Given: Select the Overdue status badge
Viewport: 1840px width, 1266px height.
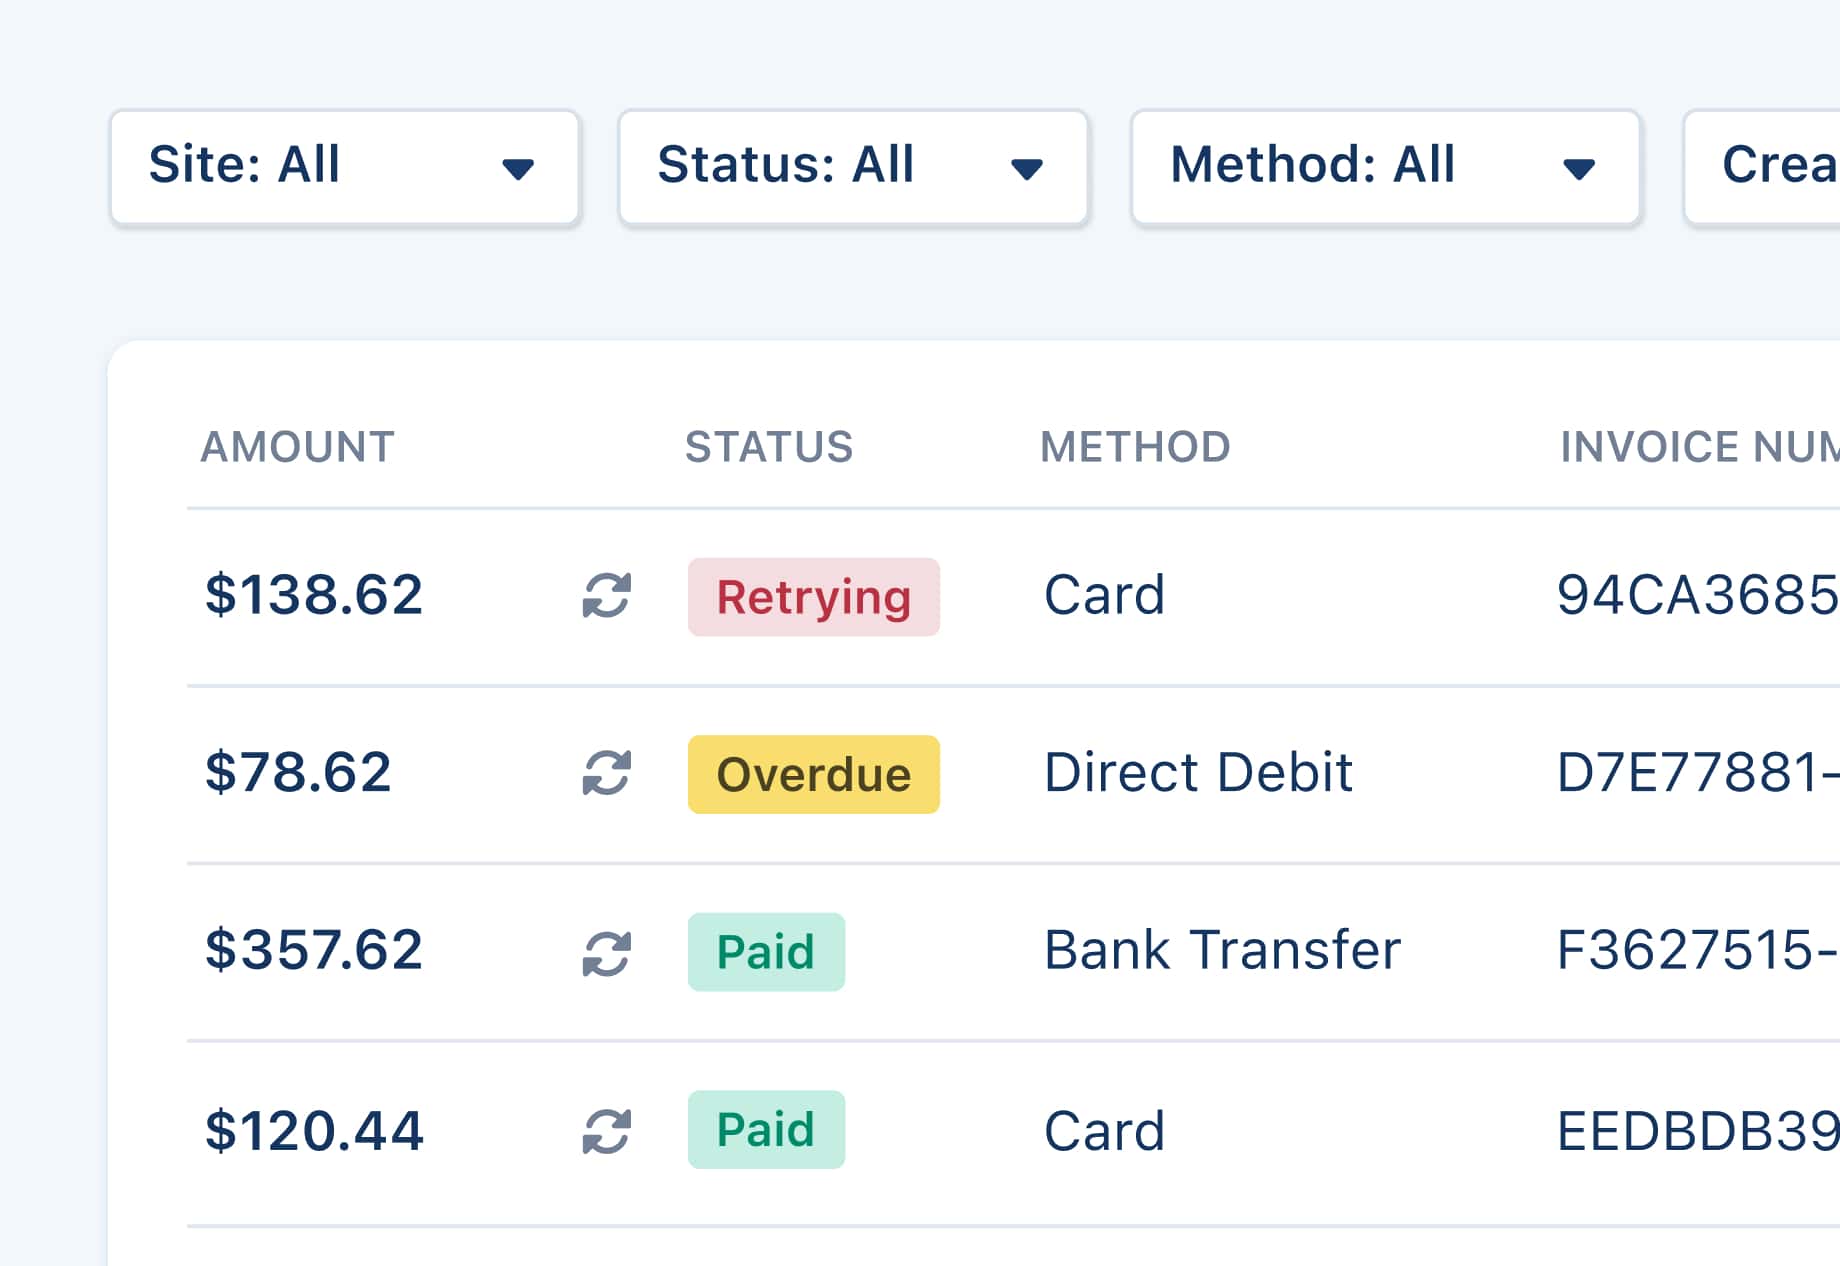Looking at the screenshot, I should [813, 773].
